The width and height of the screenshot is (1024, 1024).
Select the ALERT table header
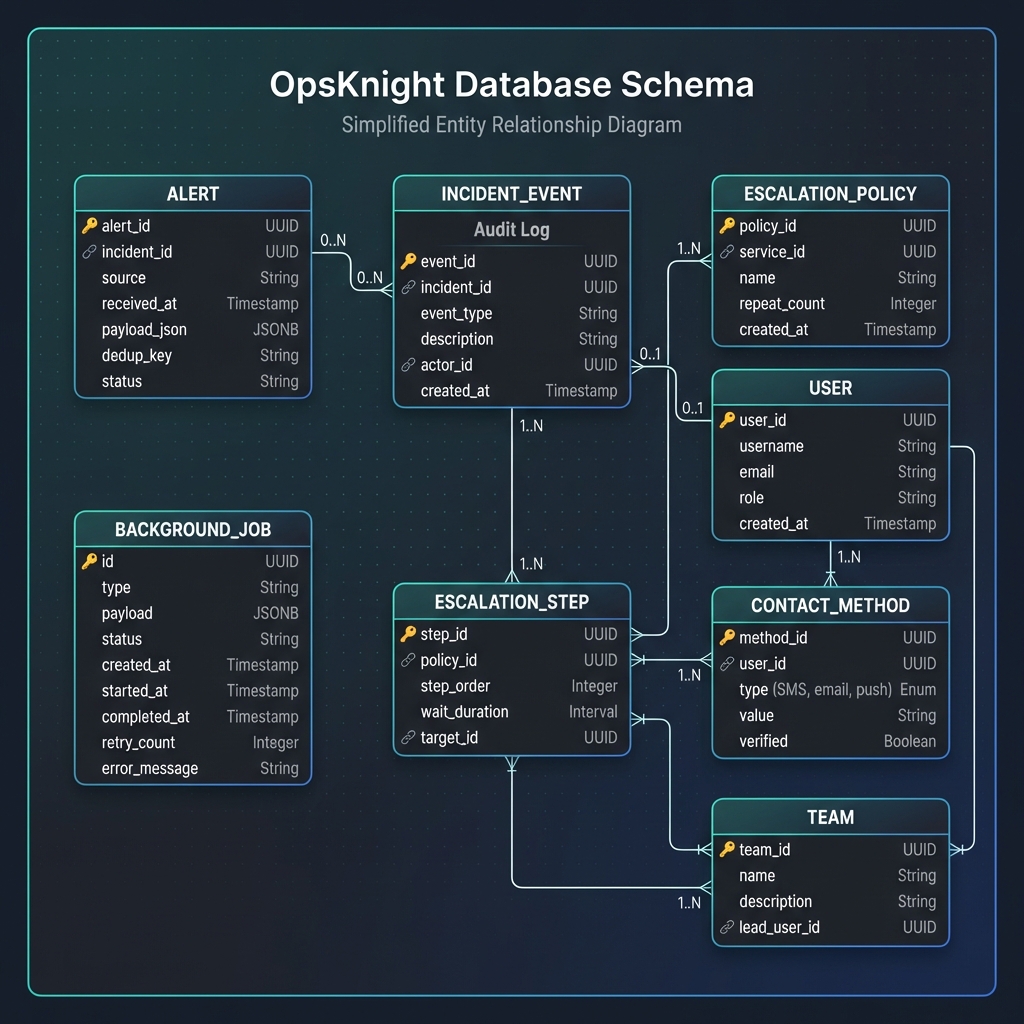192,193
